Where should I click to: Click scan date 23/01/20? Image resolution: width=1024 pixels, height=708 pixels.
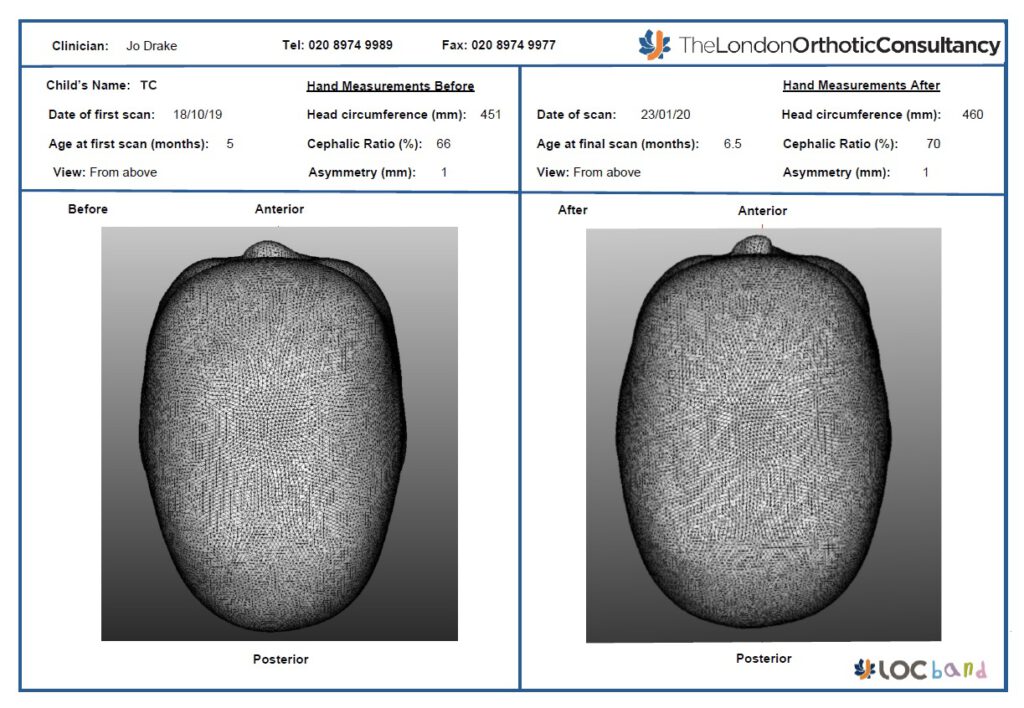[x=665, y=114]
